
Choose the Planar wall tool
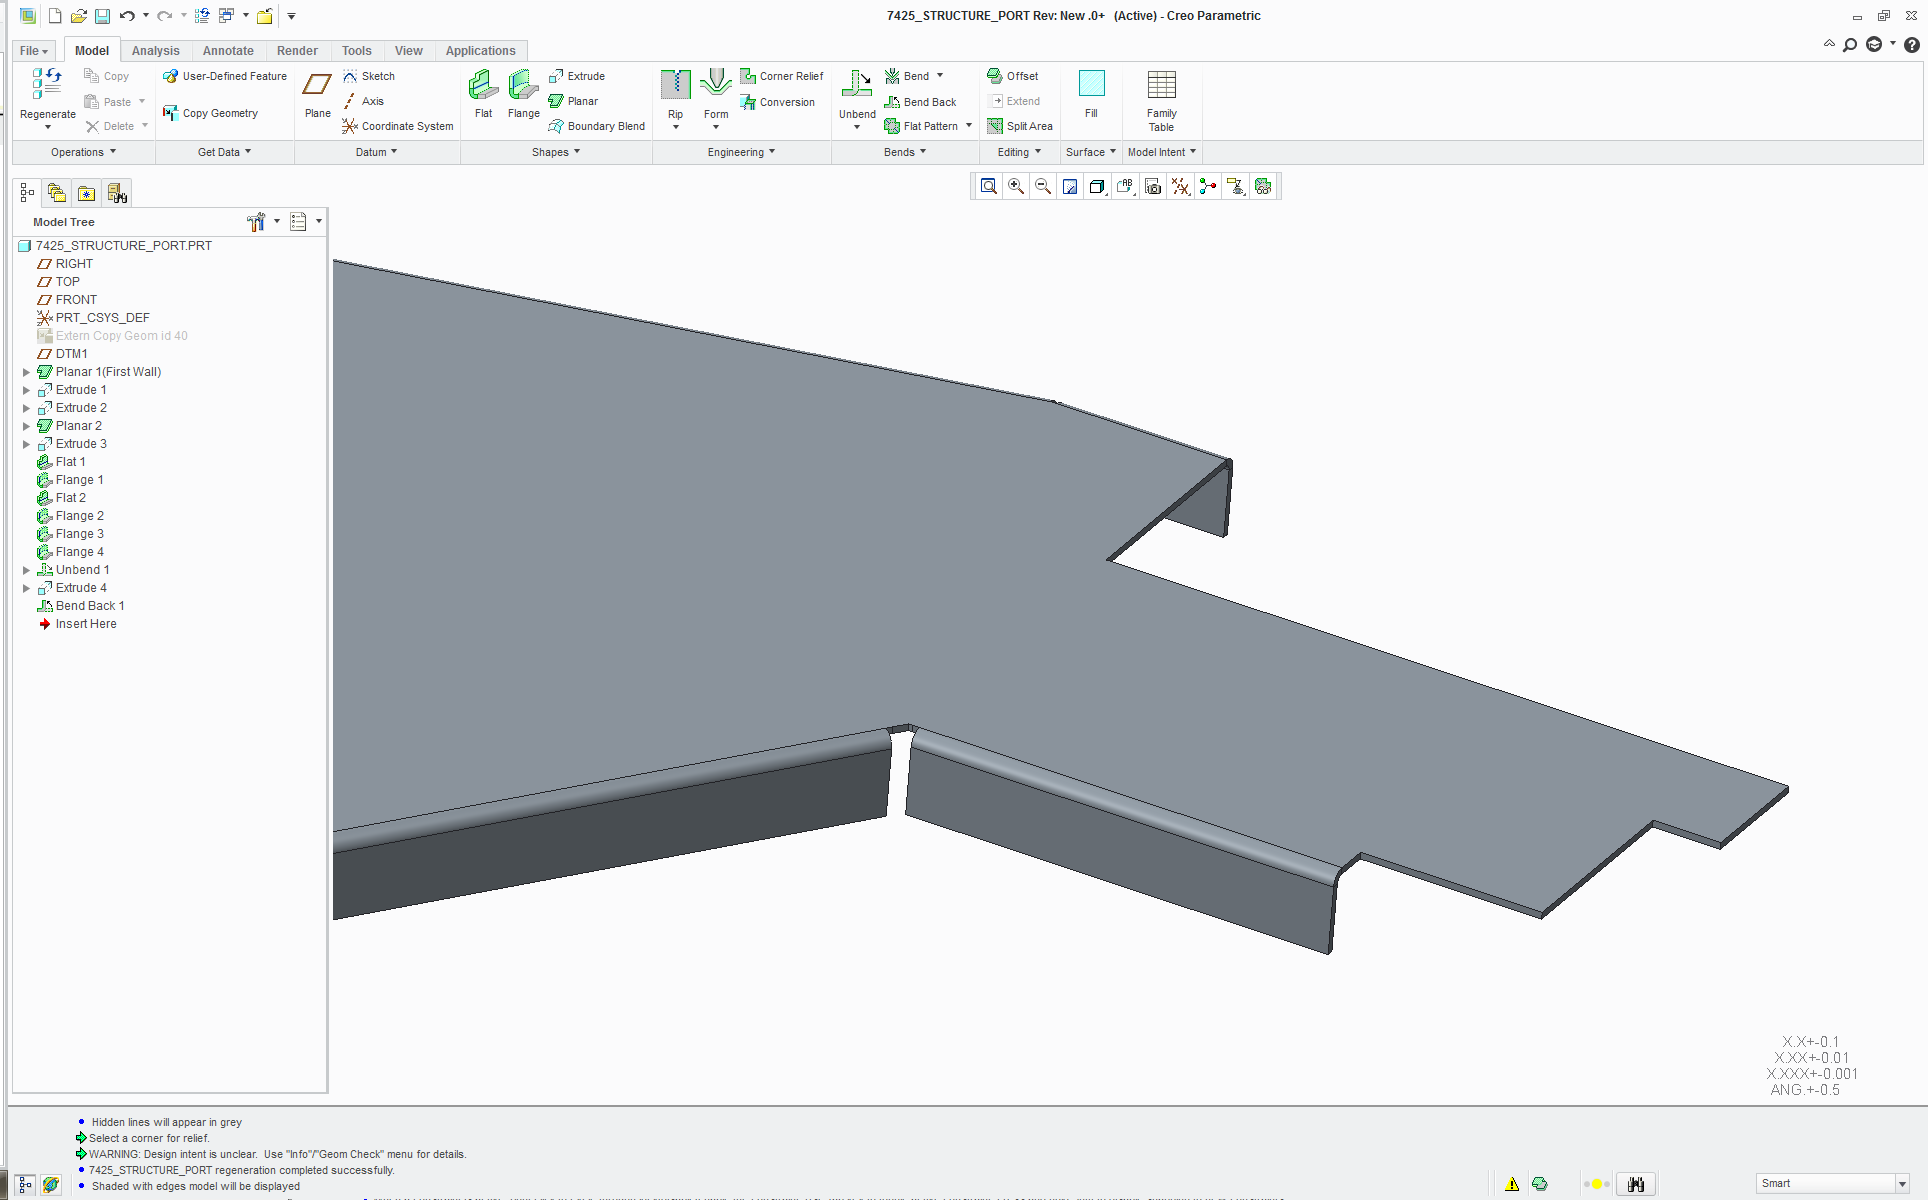point(573,101)
